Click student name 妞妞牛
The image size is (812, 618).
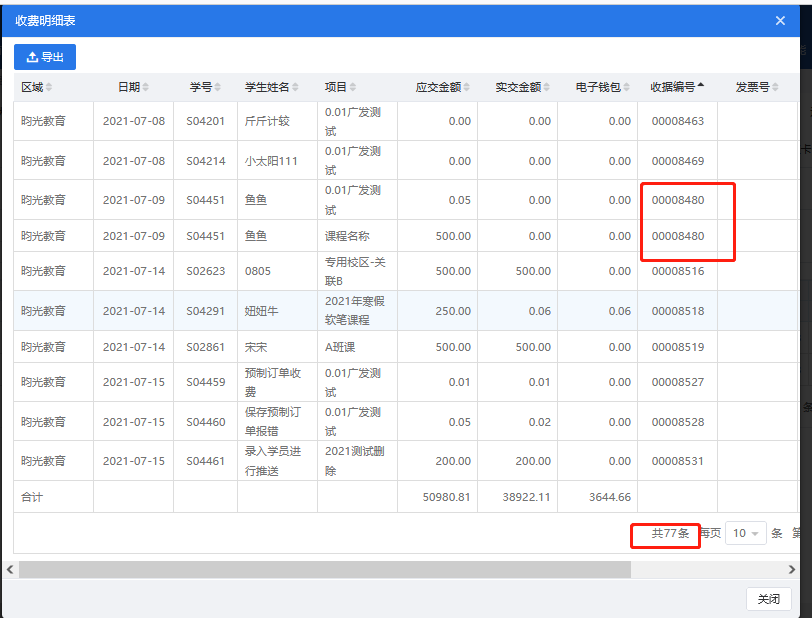coord(261,311)
